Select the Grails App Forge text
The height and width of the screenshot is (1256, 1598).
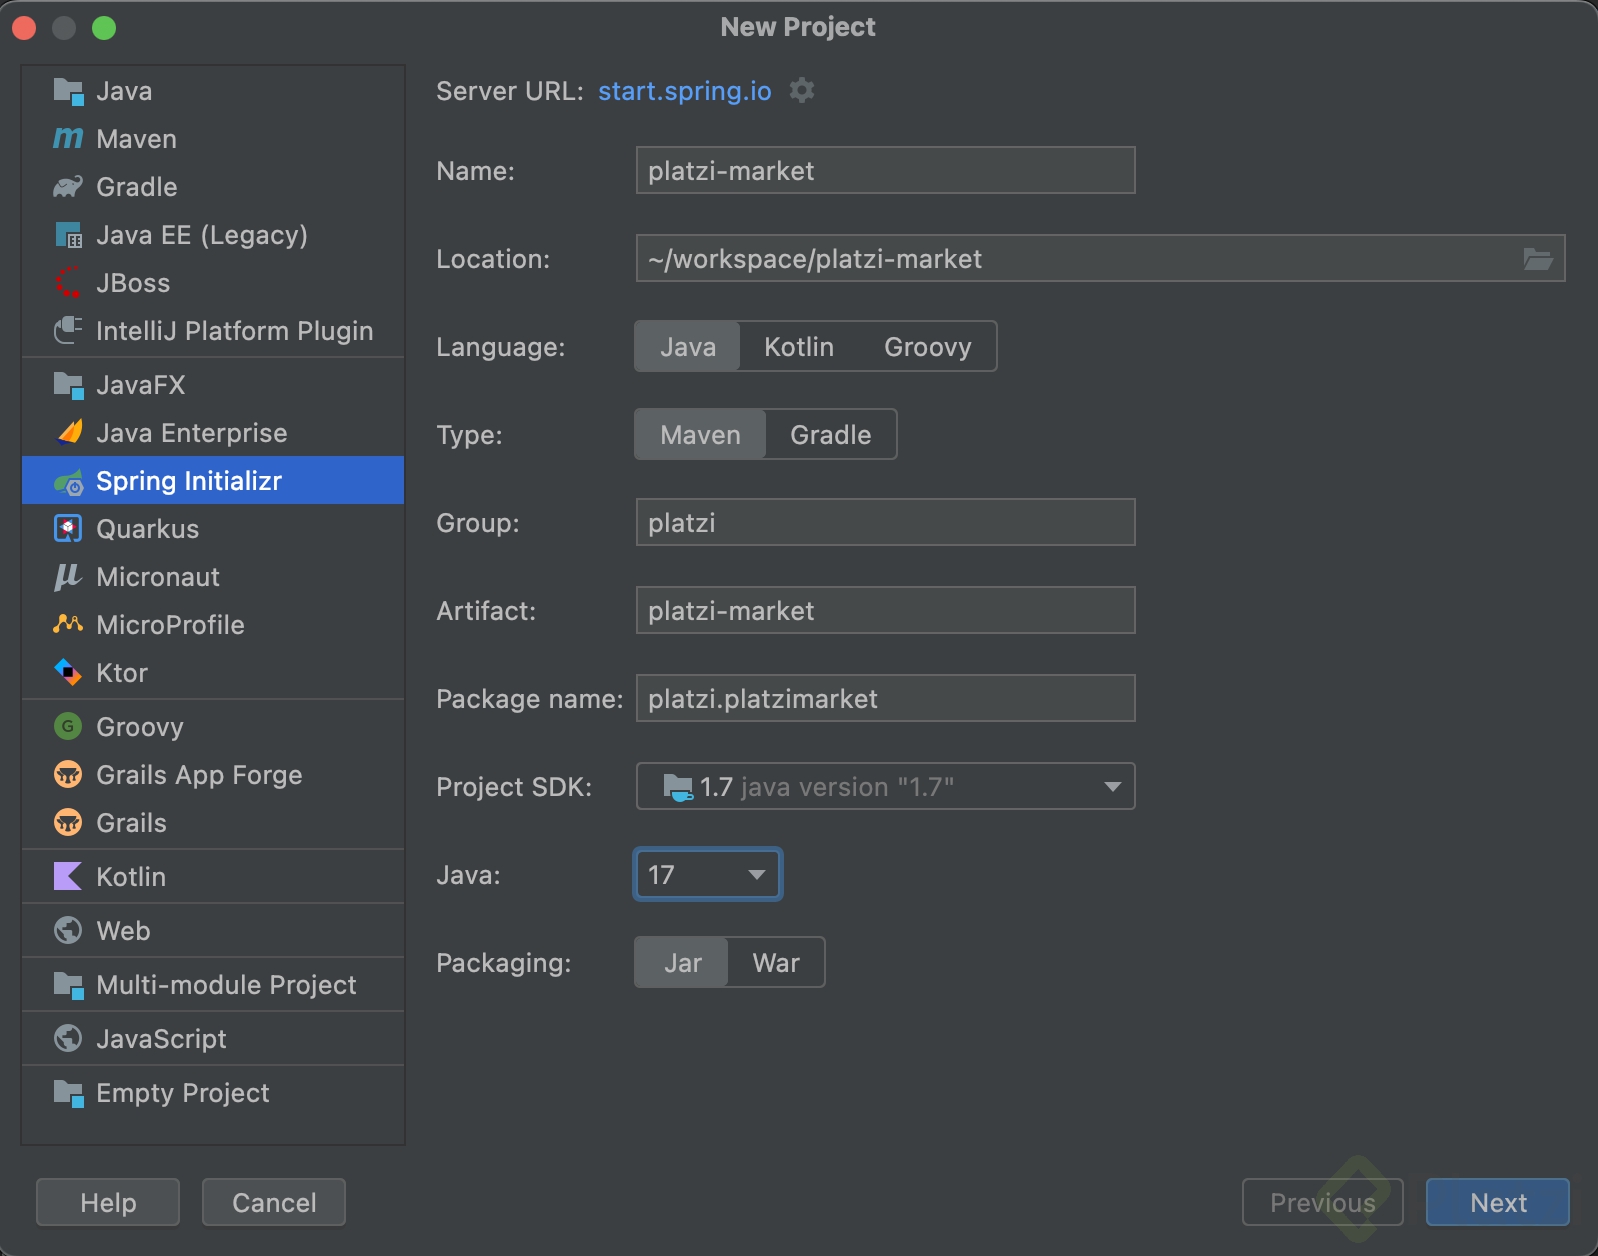[199, 775]
